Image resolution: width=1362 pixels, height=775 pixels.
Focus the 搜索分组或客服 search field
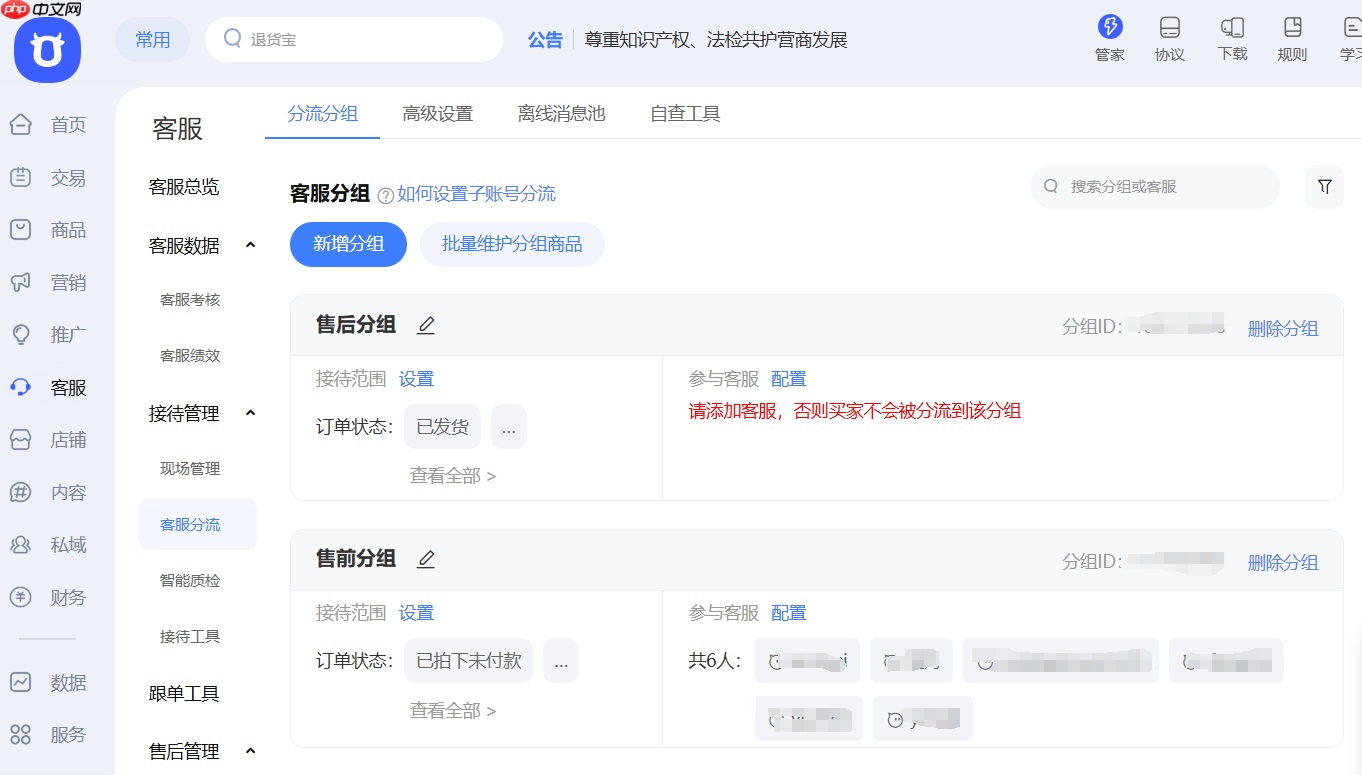[1155, 187]
